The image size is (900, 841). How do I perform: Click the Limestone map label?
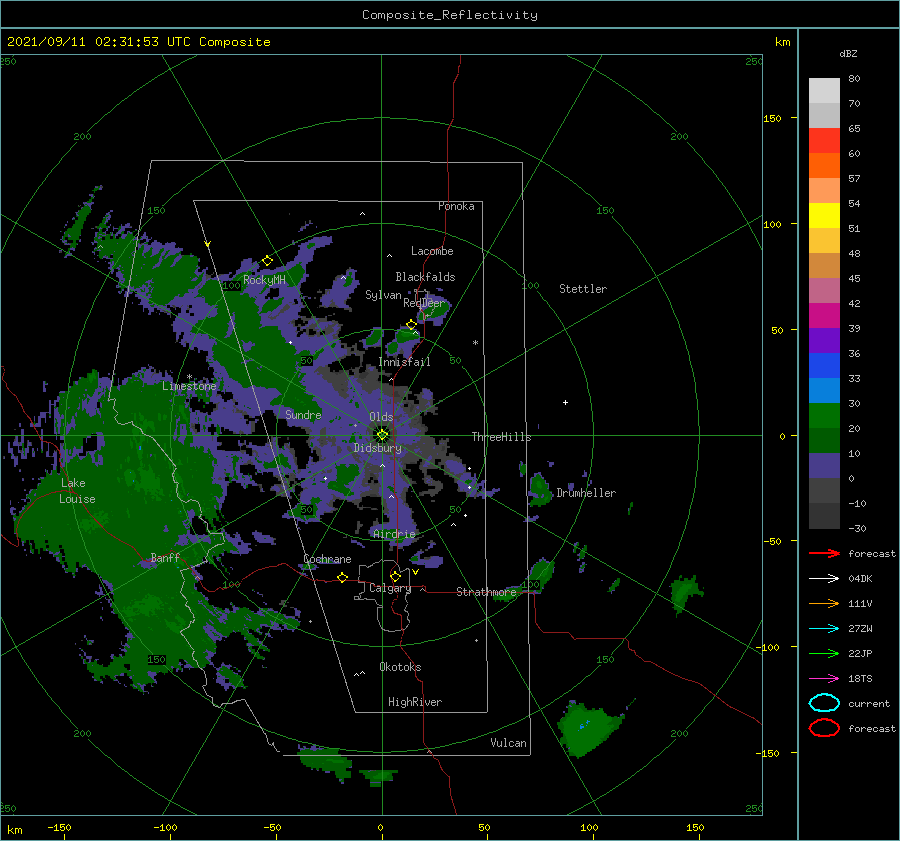click(189, 386)
